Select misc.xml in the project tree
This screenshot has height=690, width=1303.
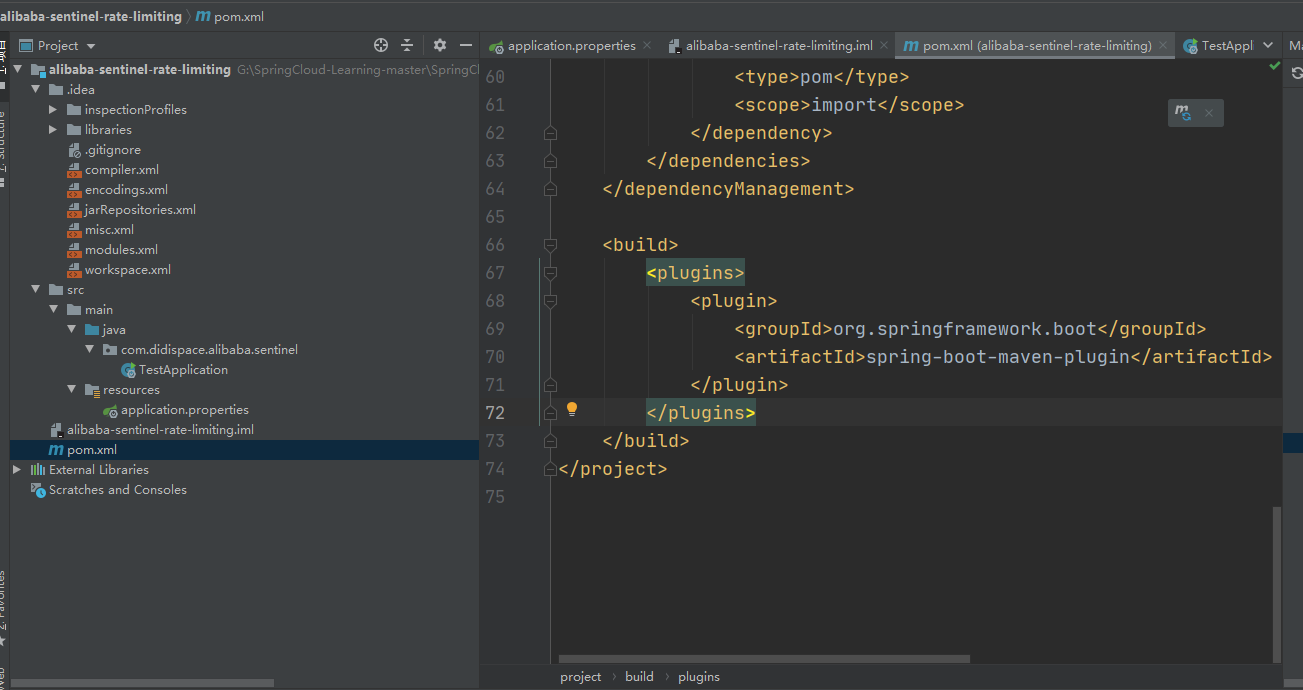[109, 230]
